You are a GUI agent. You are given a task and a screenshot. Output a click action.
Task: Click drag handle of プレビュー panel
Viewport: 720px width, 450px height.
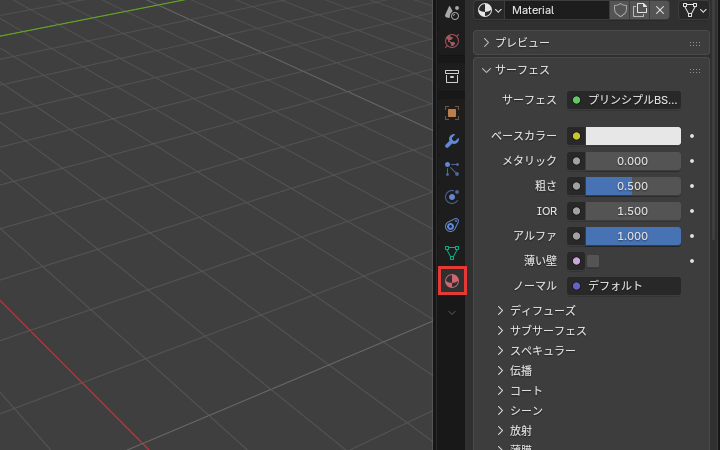(695, 44)
